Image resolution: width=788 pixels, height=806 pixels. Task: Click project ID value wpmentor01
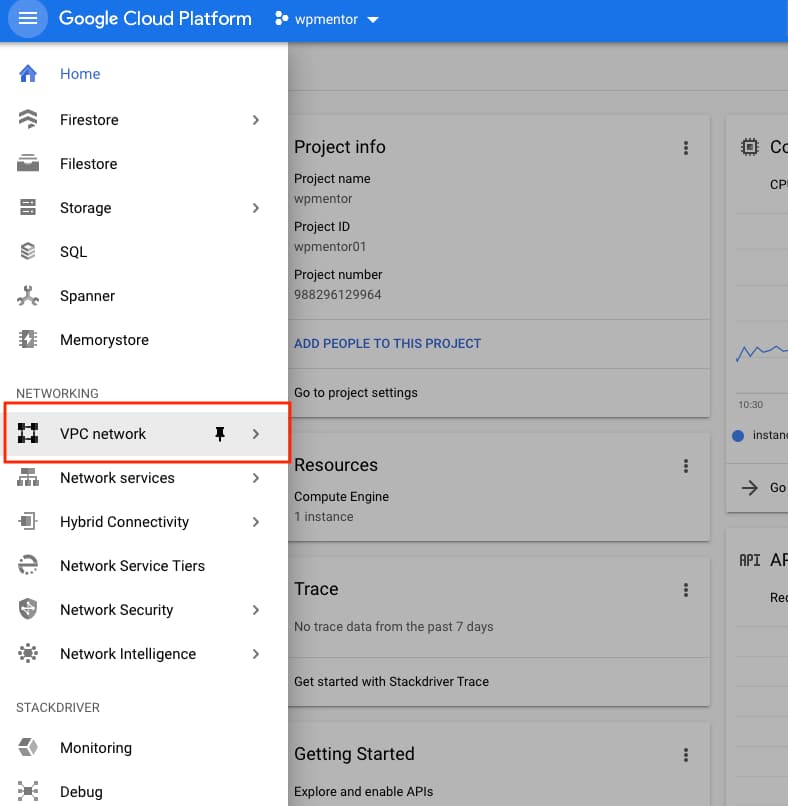329,247
